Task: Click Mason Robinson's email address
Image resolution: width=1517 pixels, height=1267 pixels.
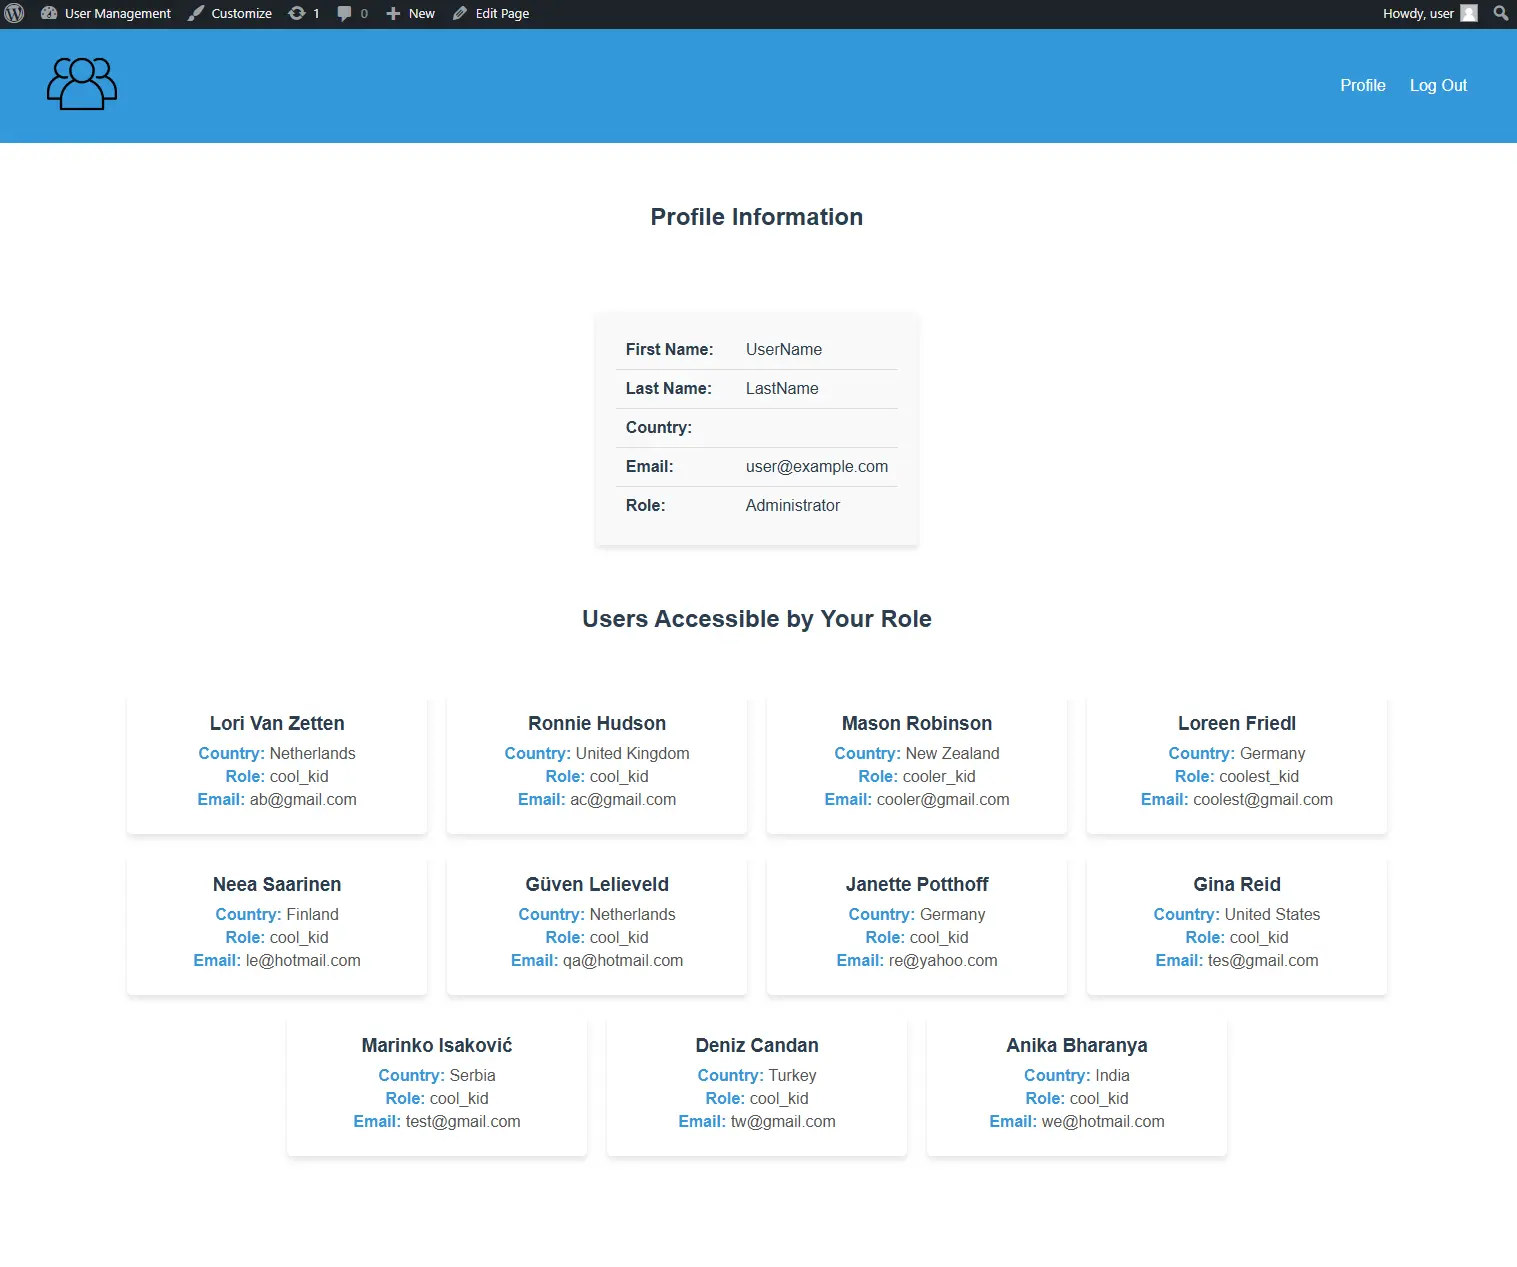Action: tap(942, 799)
